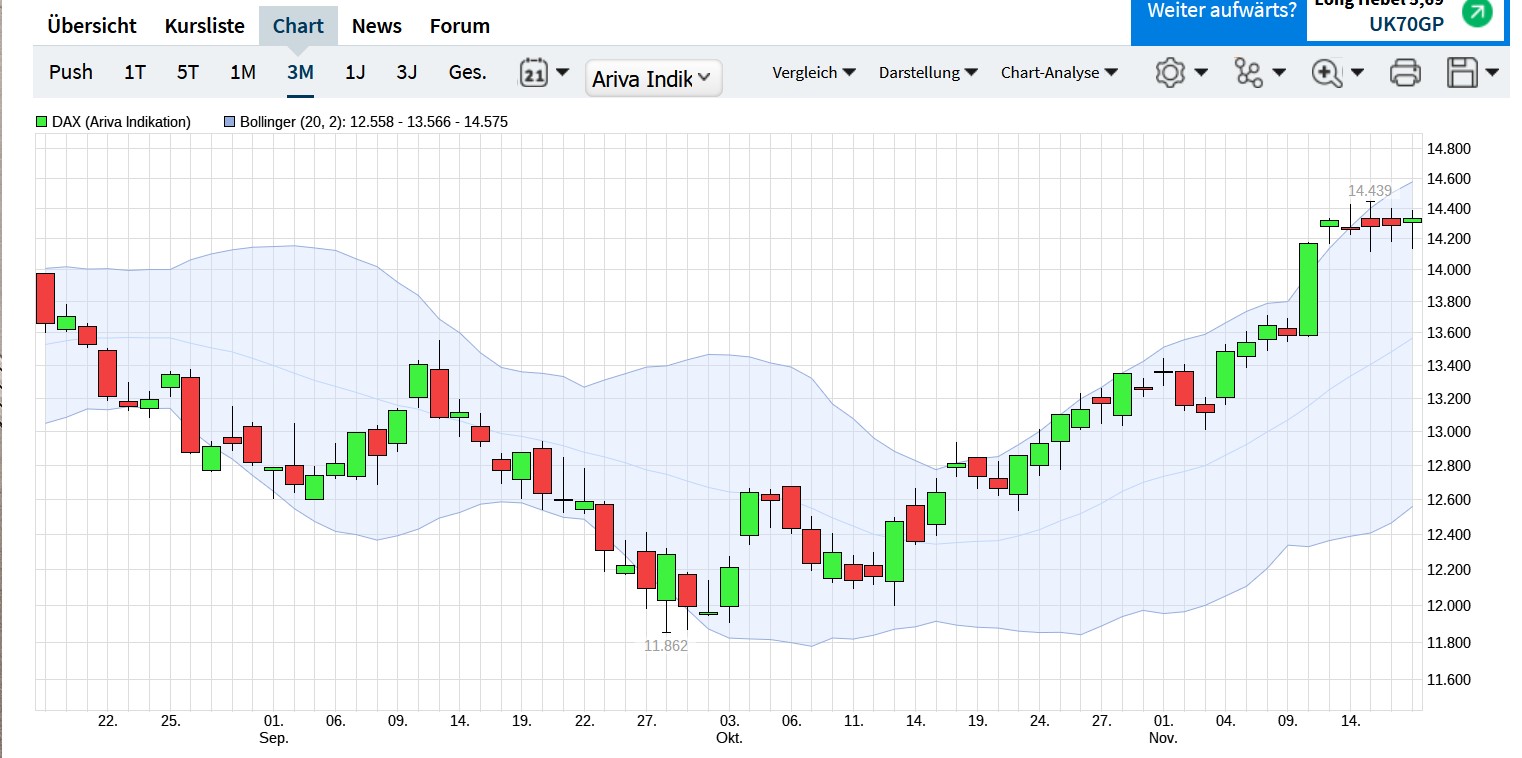Print the chart with the printer icon
Viewport: 1522px width, 758px height.
click(x=1405, y=72)
